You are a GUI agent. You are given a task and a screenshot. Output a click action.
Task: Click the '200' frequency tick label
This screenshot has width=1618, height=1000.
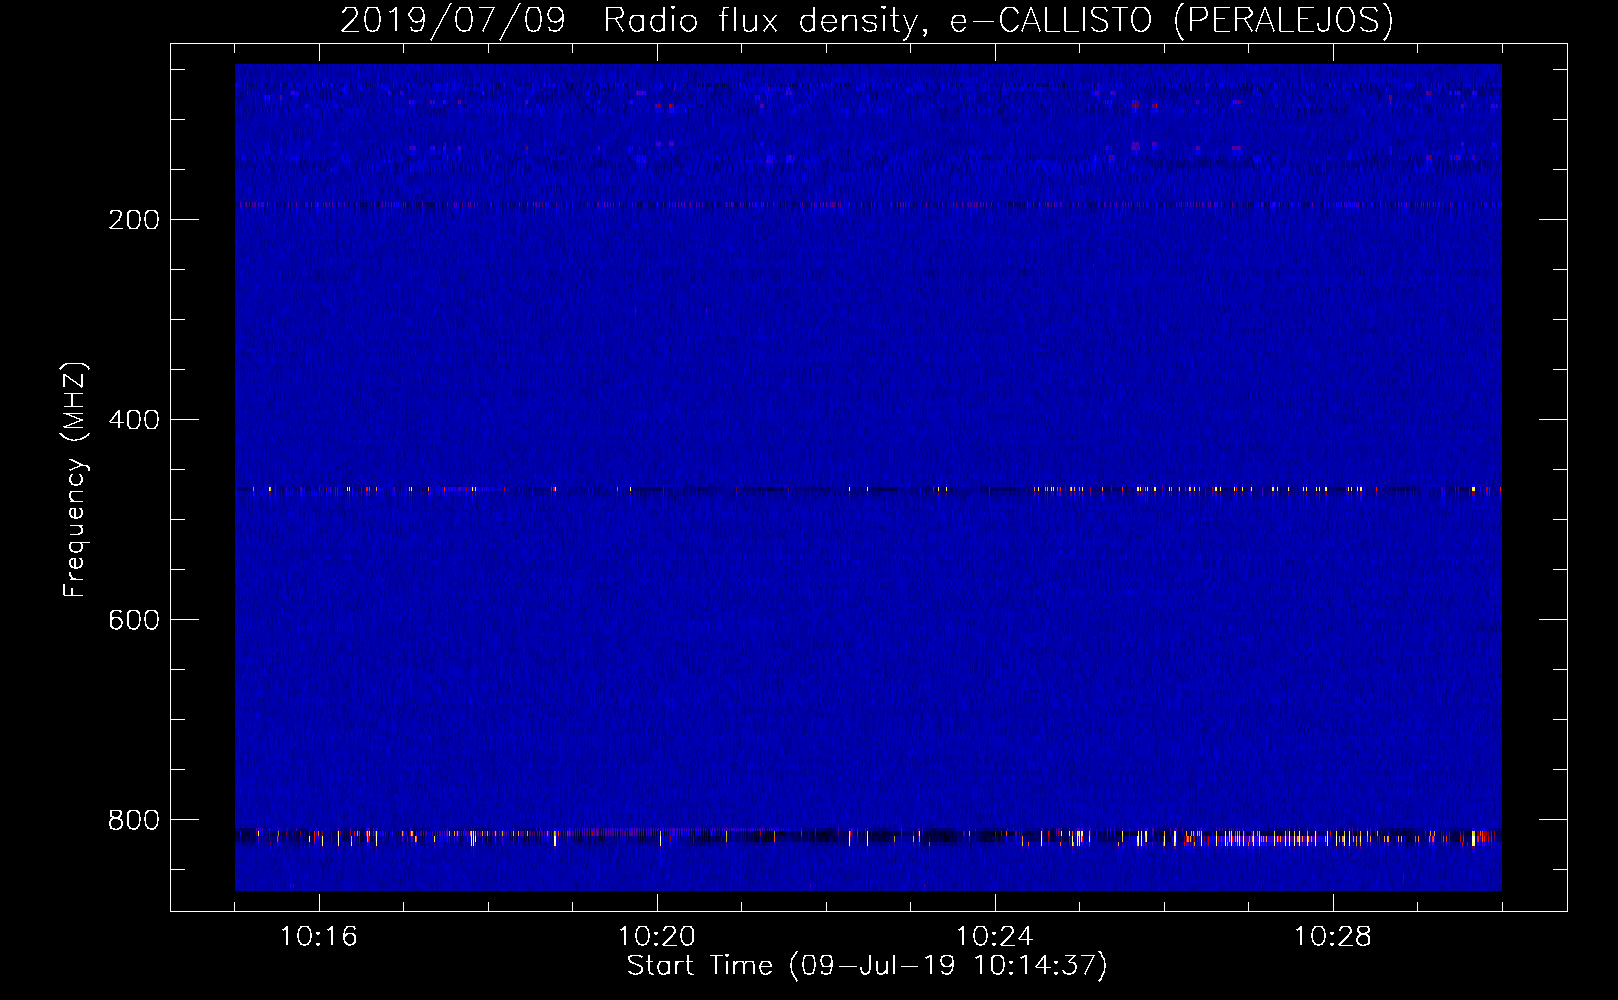pyautogui.click(x=134, y=220)
